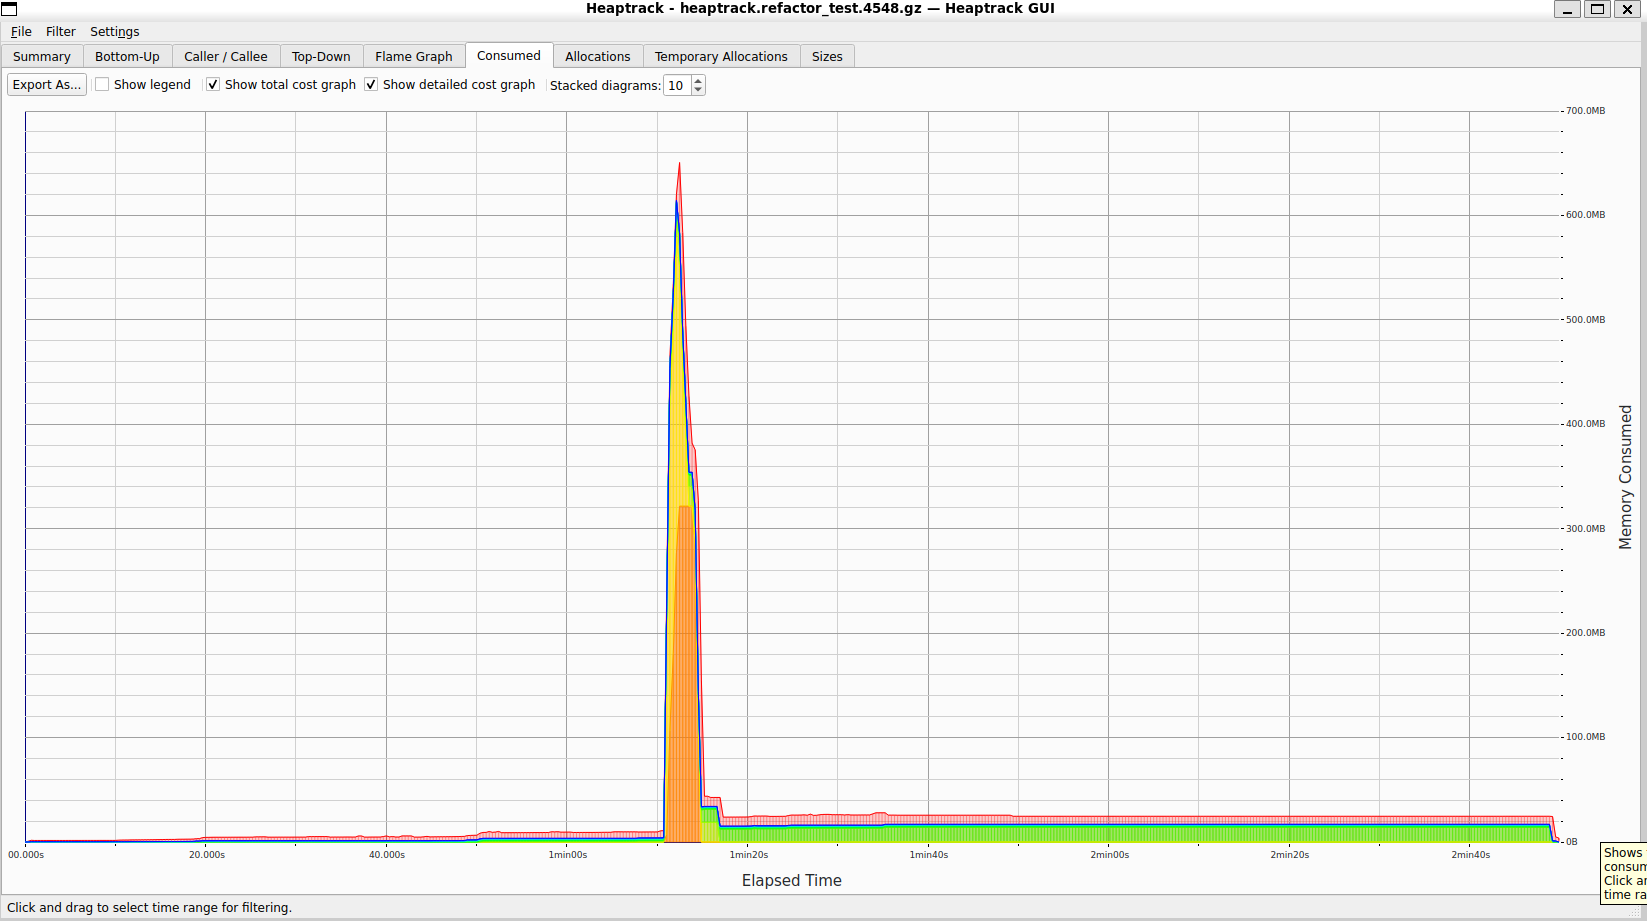The image size is (1647, 921).
Task: Open the File menu
Action: click(21, 32)
